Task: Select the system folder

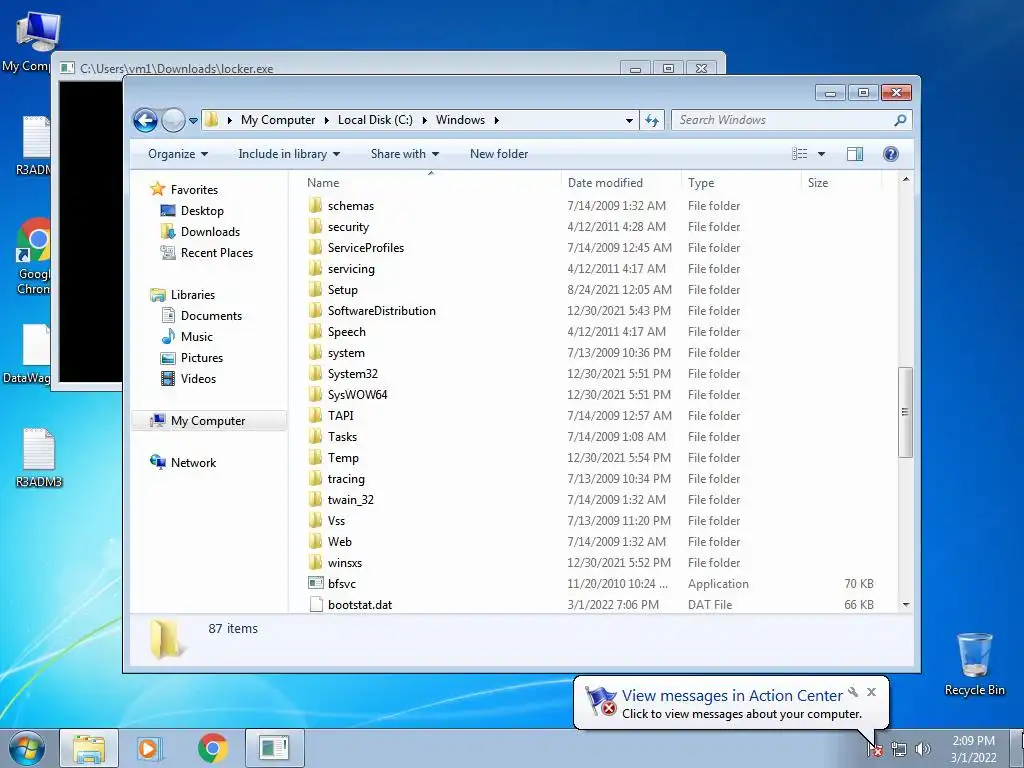Action: pyautogui.click(x=346, y=353)
